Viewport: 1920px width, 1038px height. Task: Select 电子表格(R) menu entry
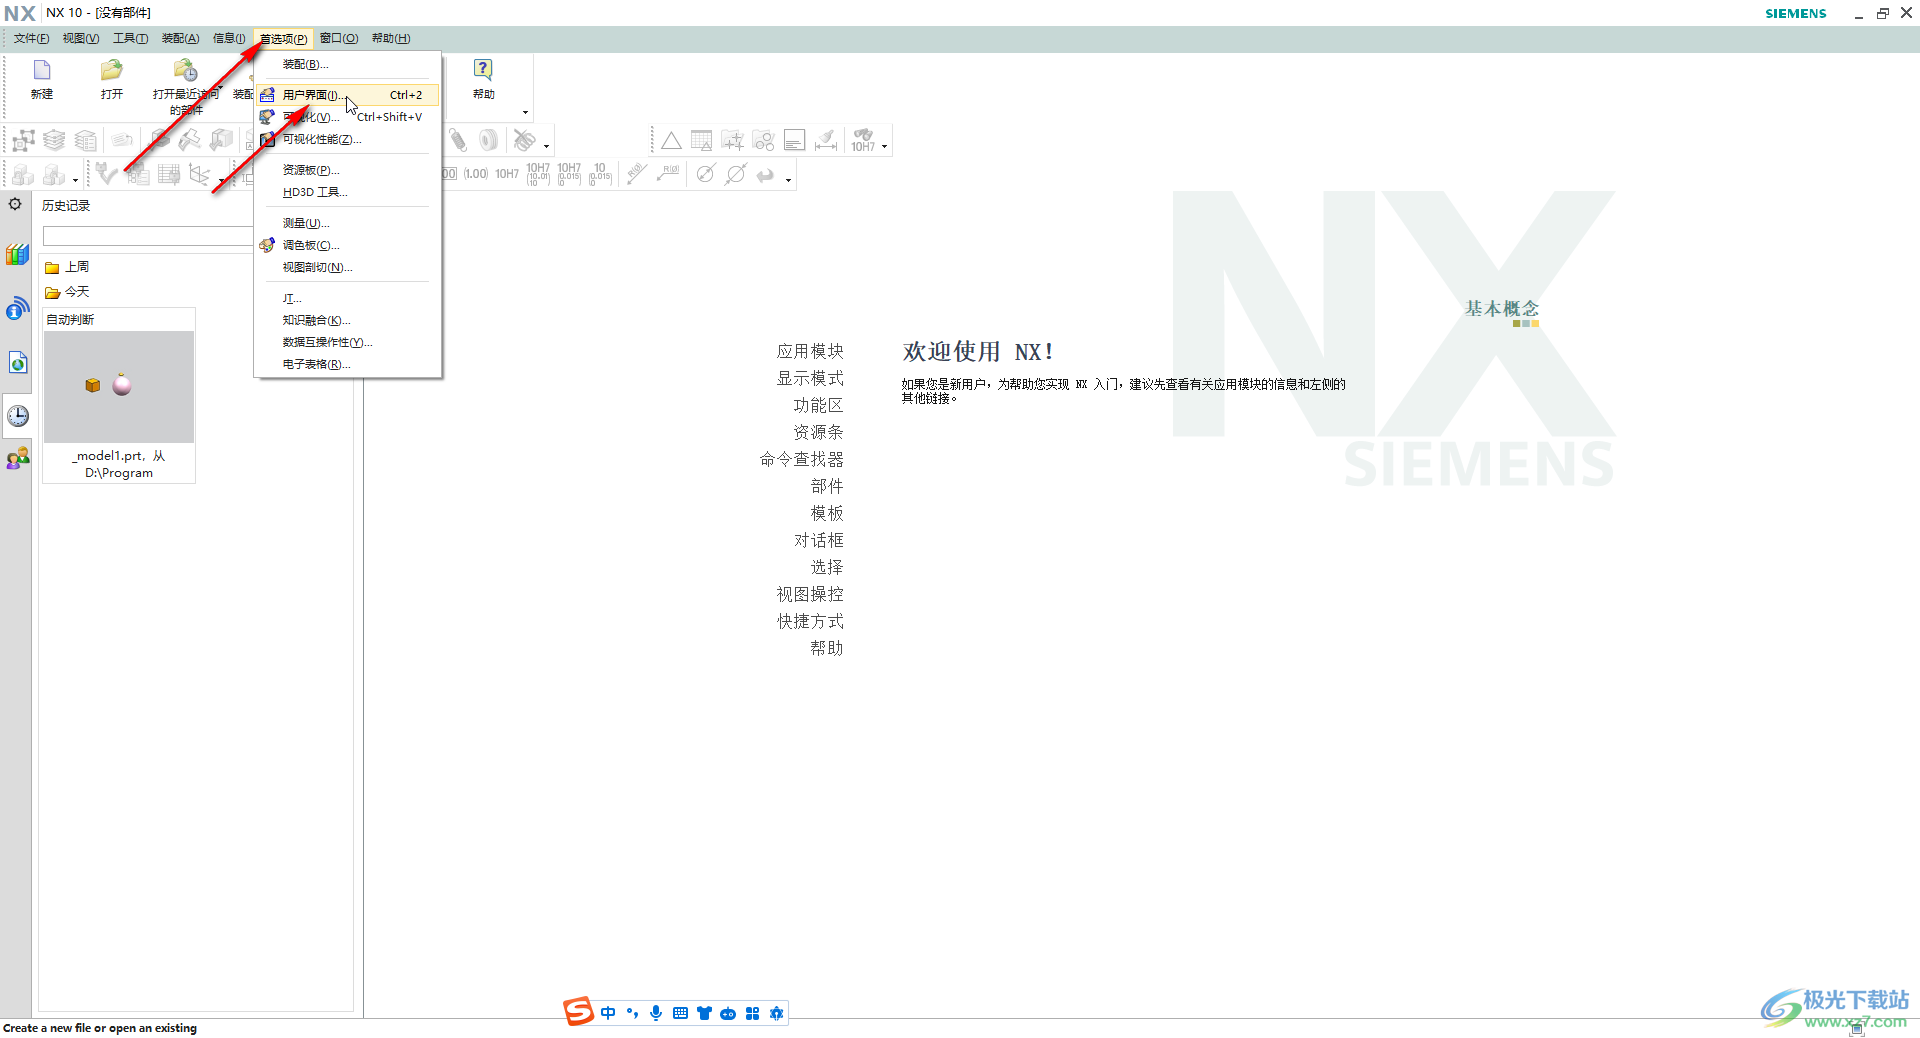pyautogui.click(x=348, y=364)
